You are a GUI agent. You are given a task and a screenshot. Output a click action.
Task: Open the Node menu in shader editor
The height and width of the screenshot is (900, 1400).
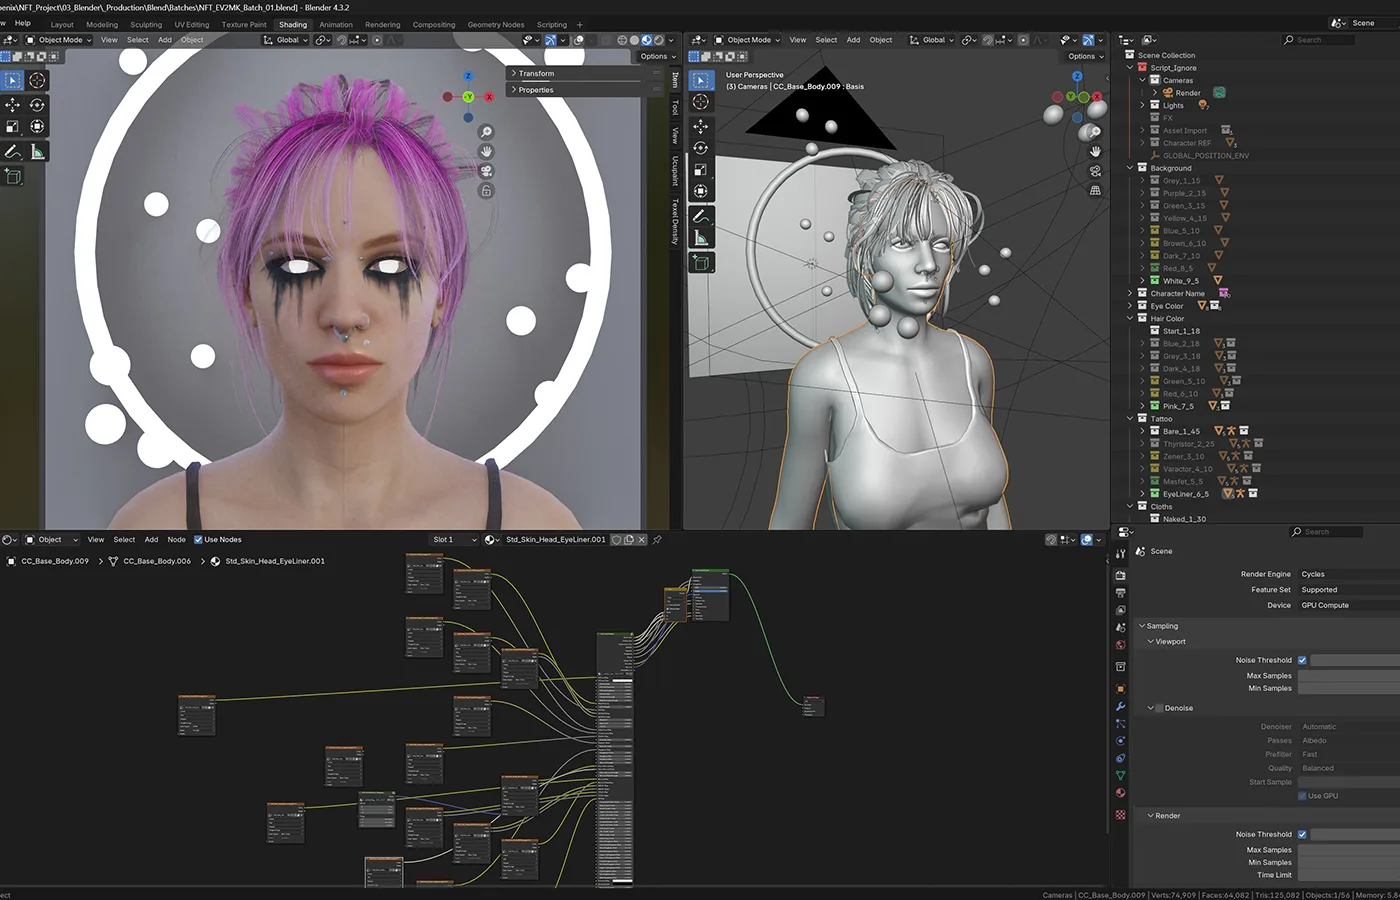click(x=176, y=540)
